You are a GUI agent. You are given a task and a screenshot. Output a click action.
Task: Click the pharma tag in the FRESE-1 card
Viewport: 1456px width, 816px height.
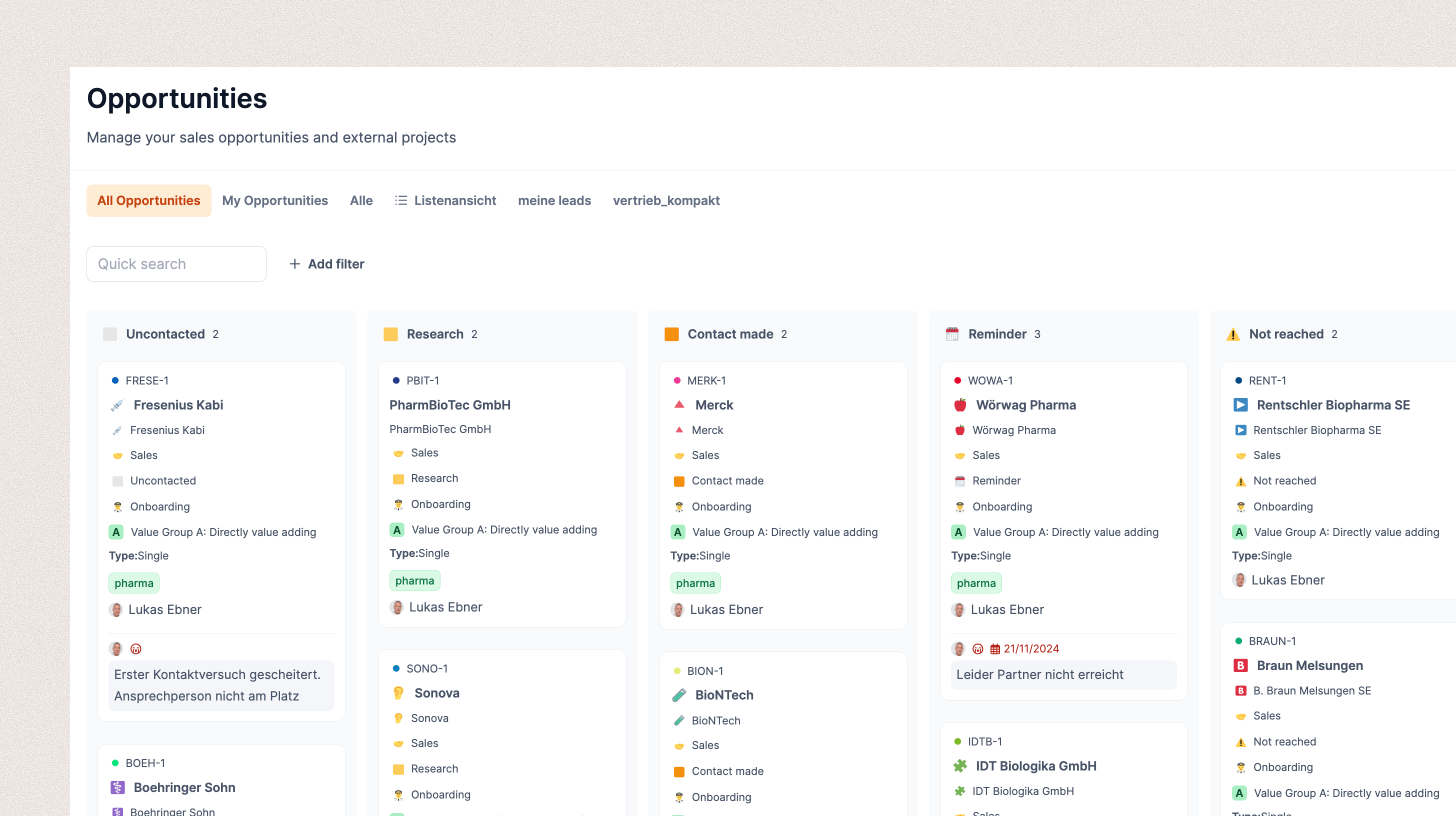pos(134,583)
